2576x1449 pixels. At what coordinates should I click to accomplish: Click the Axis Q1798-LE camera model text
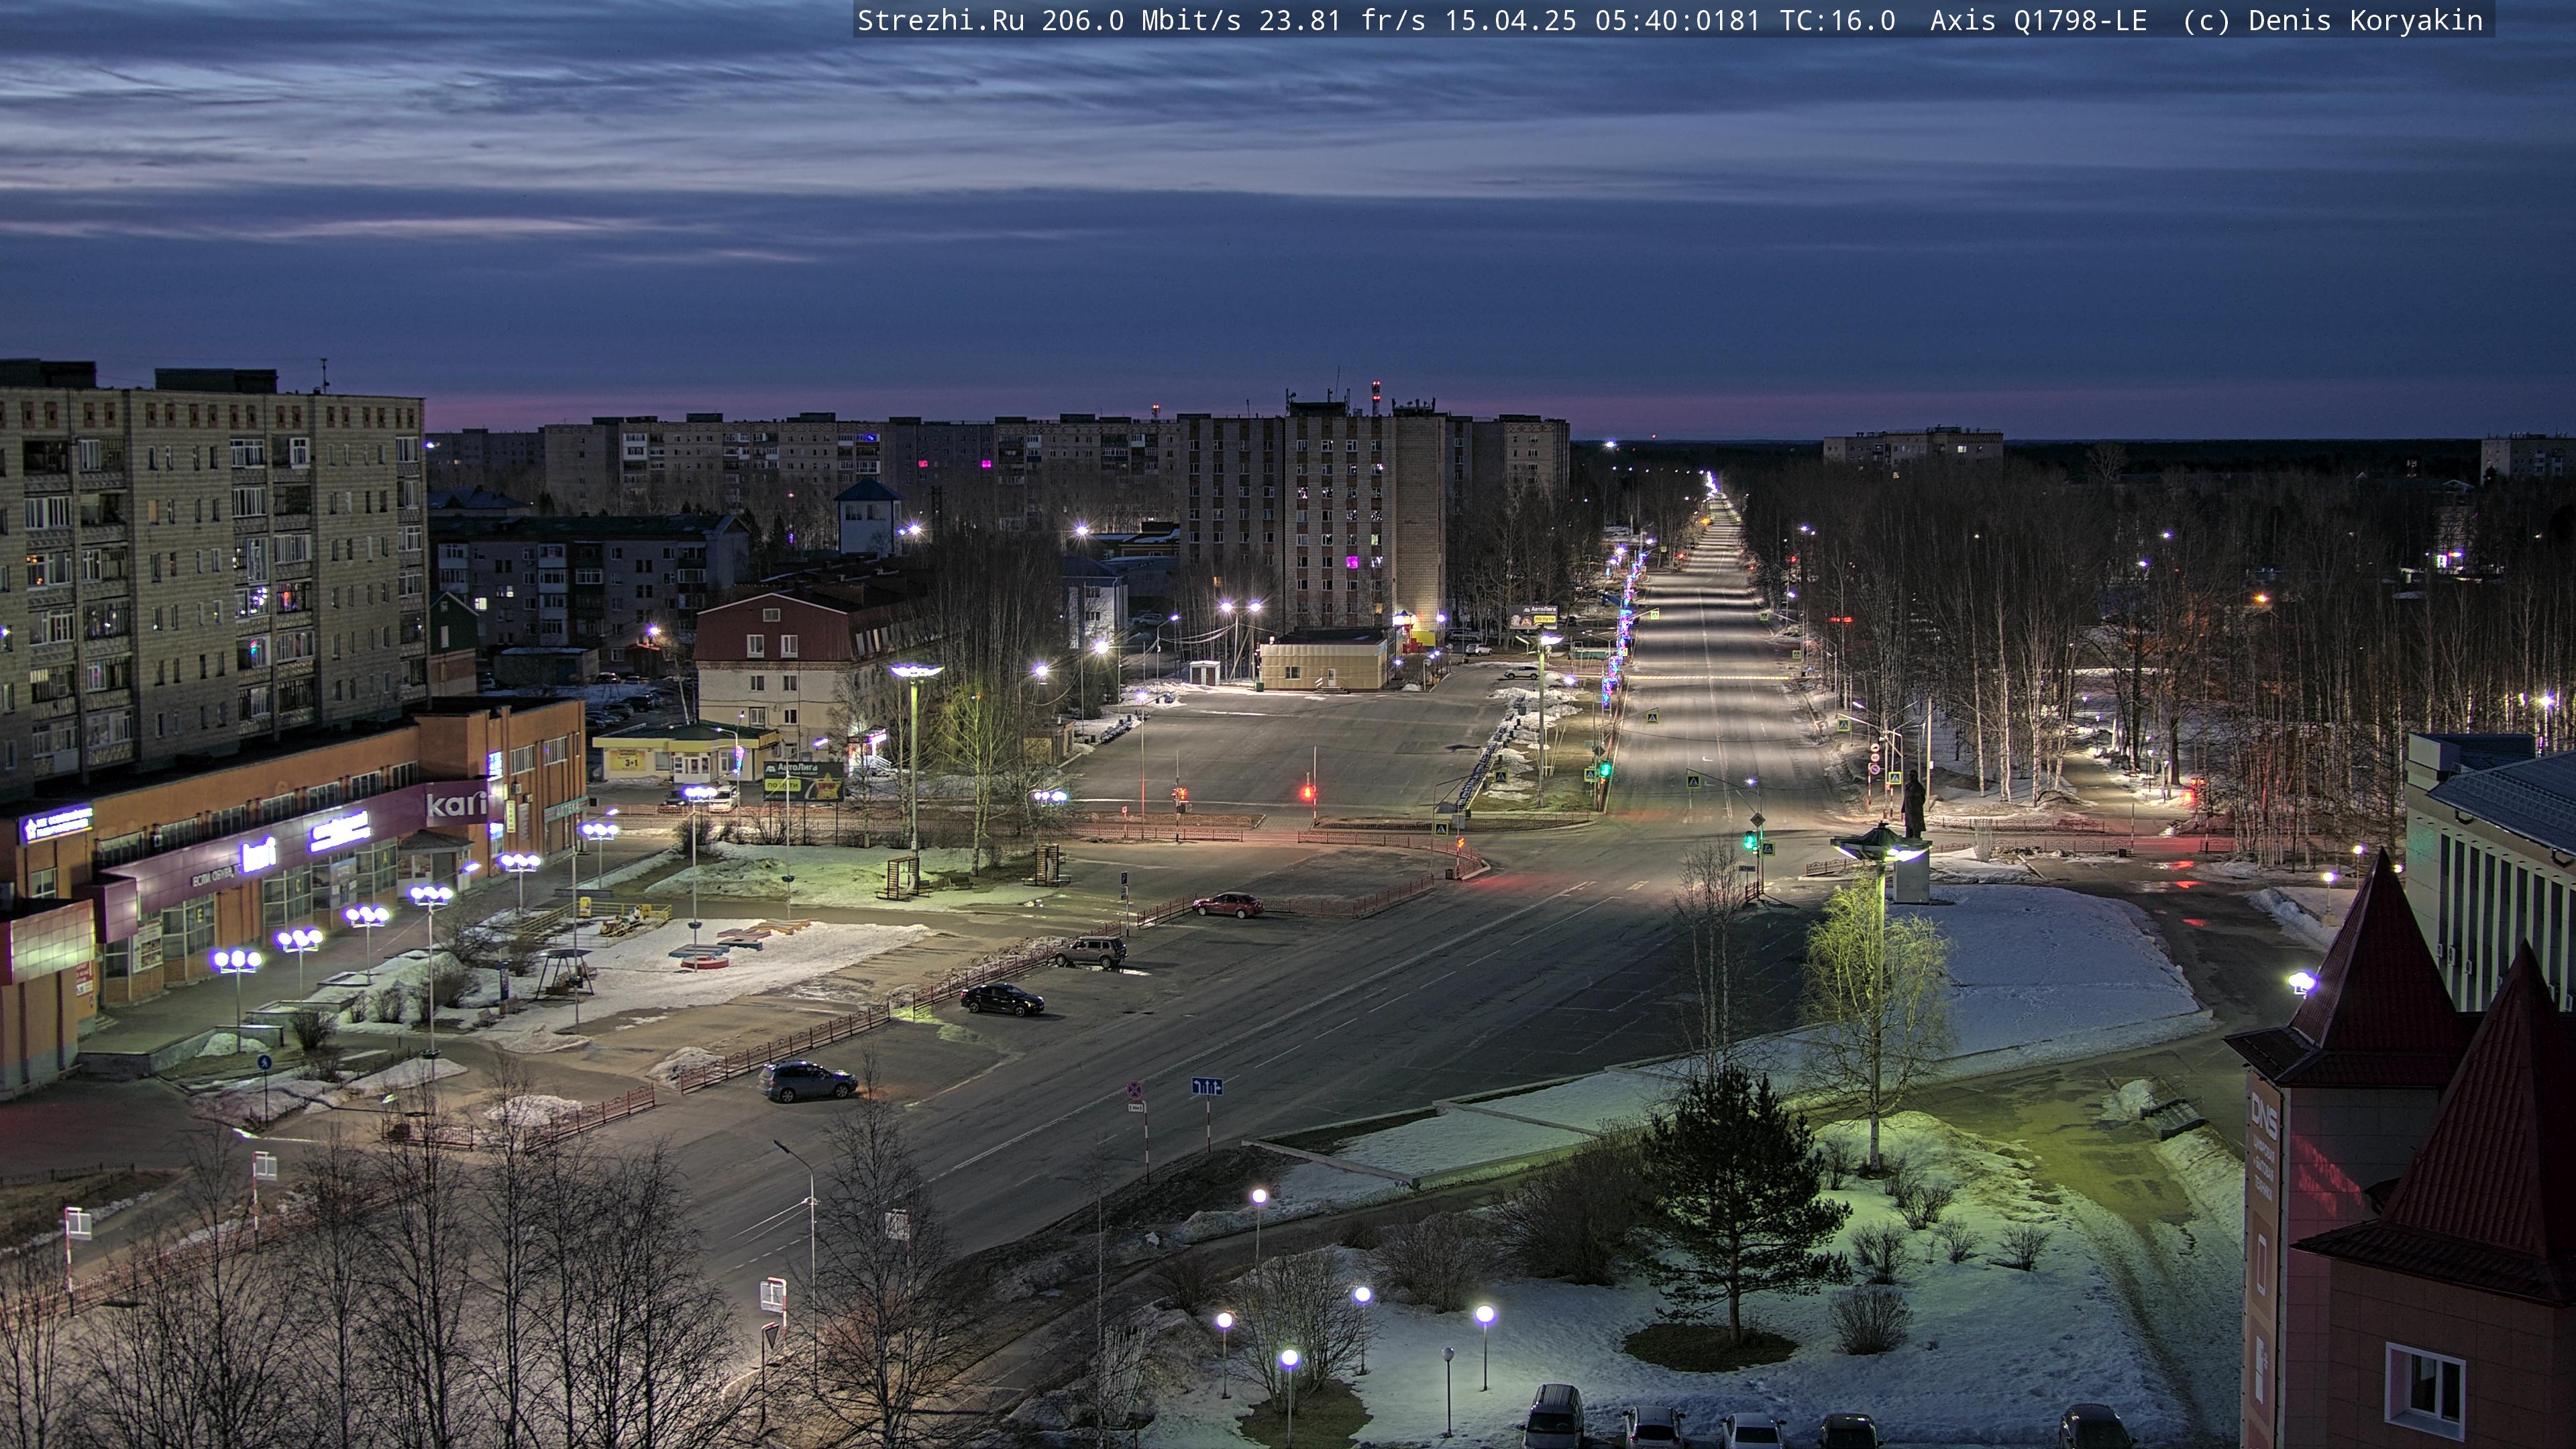click(x=2038, y=20)
